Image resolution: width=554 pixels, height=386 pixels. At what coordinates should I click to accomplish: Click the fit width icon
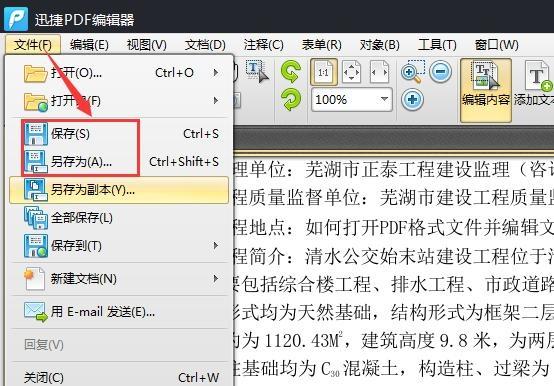[x=379, y=72]
